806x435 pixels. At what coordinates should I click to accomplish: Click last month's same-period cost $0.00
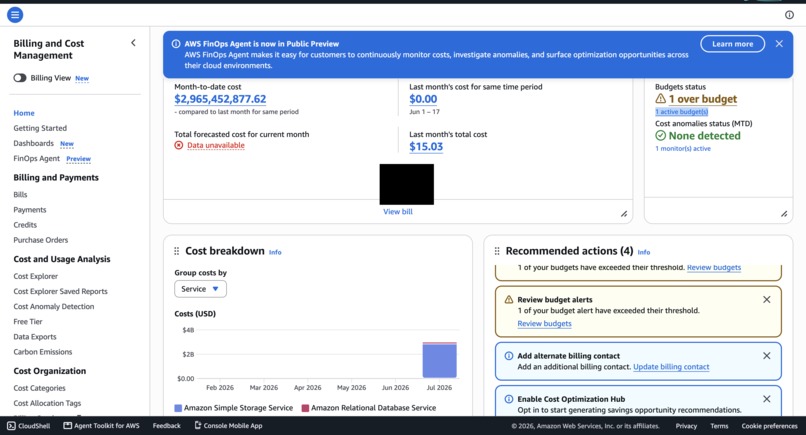point(423,99)
